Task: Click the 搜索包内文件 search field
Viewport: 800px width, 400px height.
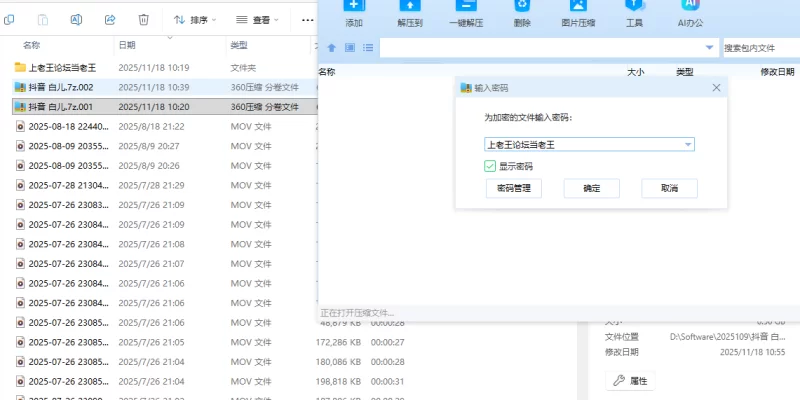Action: coord(759,47)
